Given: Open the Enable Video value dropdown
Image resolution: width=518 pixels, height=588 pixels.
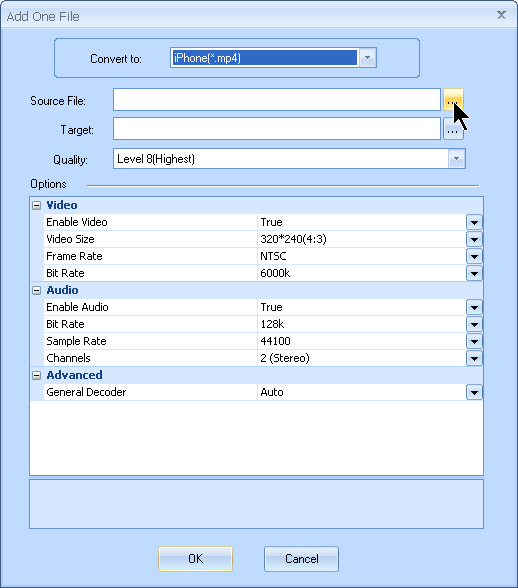Looking at the screenshot, I should point(474,222).
